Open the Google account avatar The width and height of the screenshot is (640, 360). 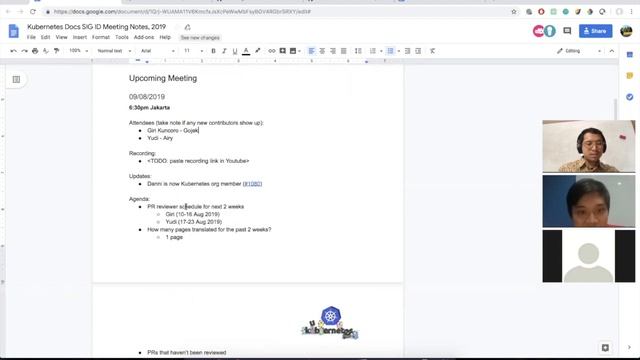point(626,31)
